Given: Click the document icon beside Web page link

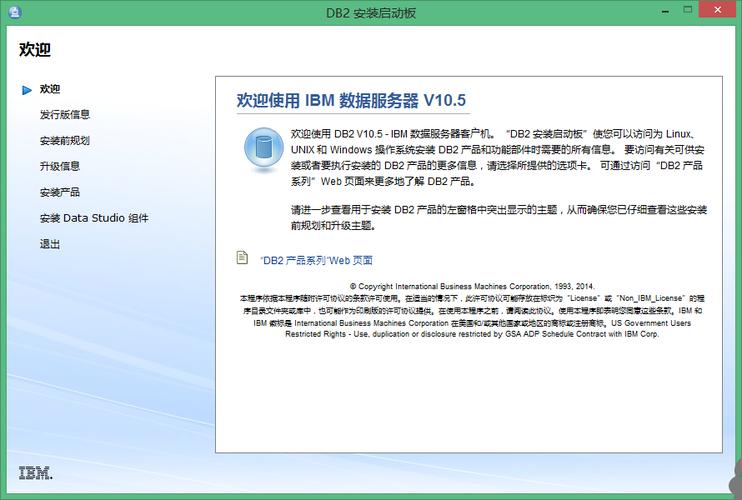Looking at the screenshot, I should [x=242, y=257].
